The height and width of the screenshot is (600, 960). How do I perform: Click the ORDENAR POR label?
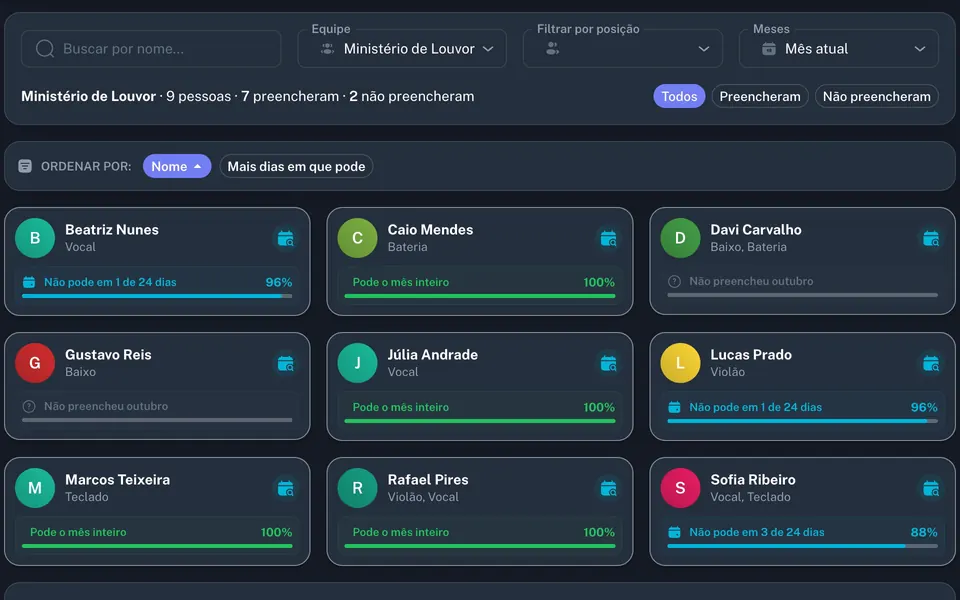coord(86,167)
